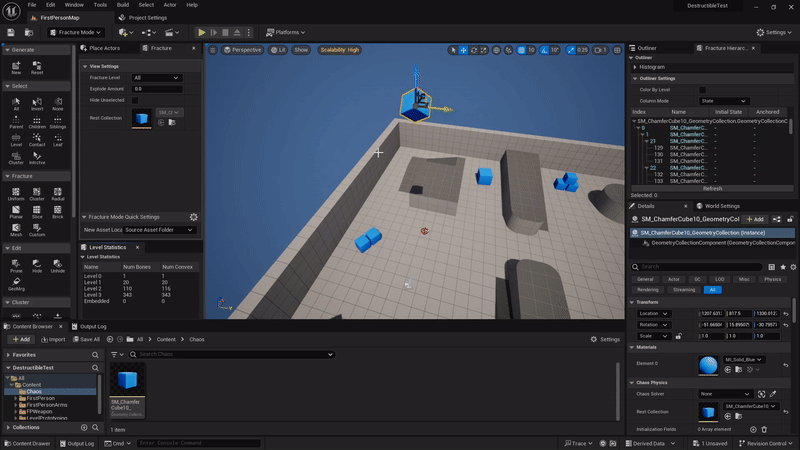
Task: Open Fracture Mode Quick Settings gear
Action: 194,217
